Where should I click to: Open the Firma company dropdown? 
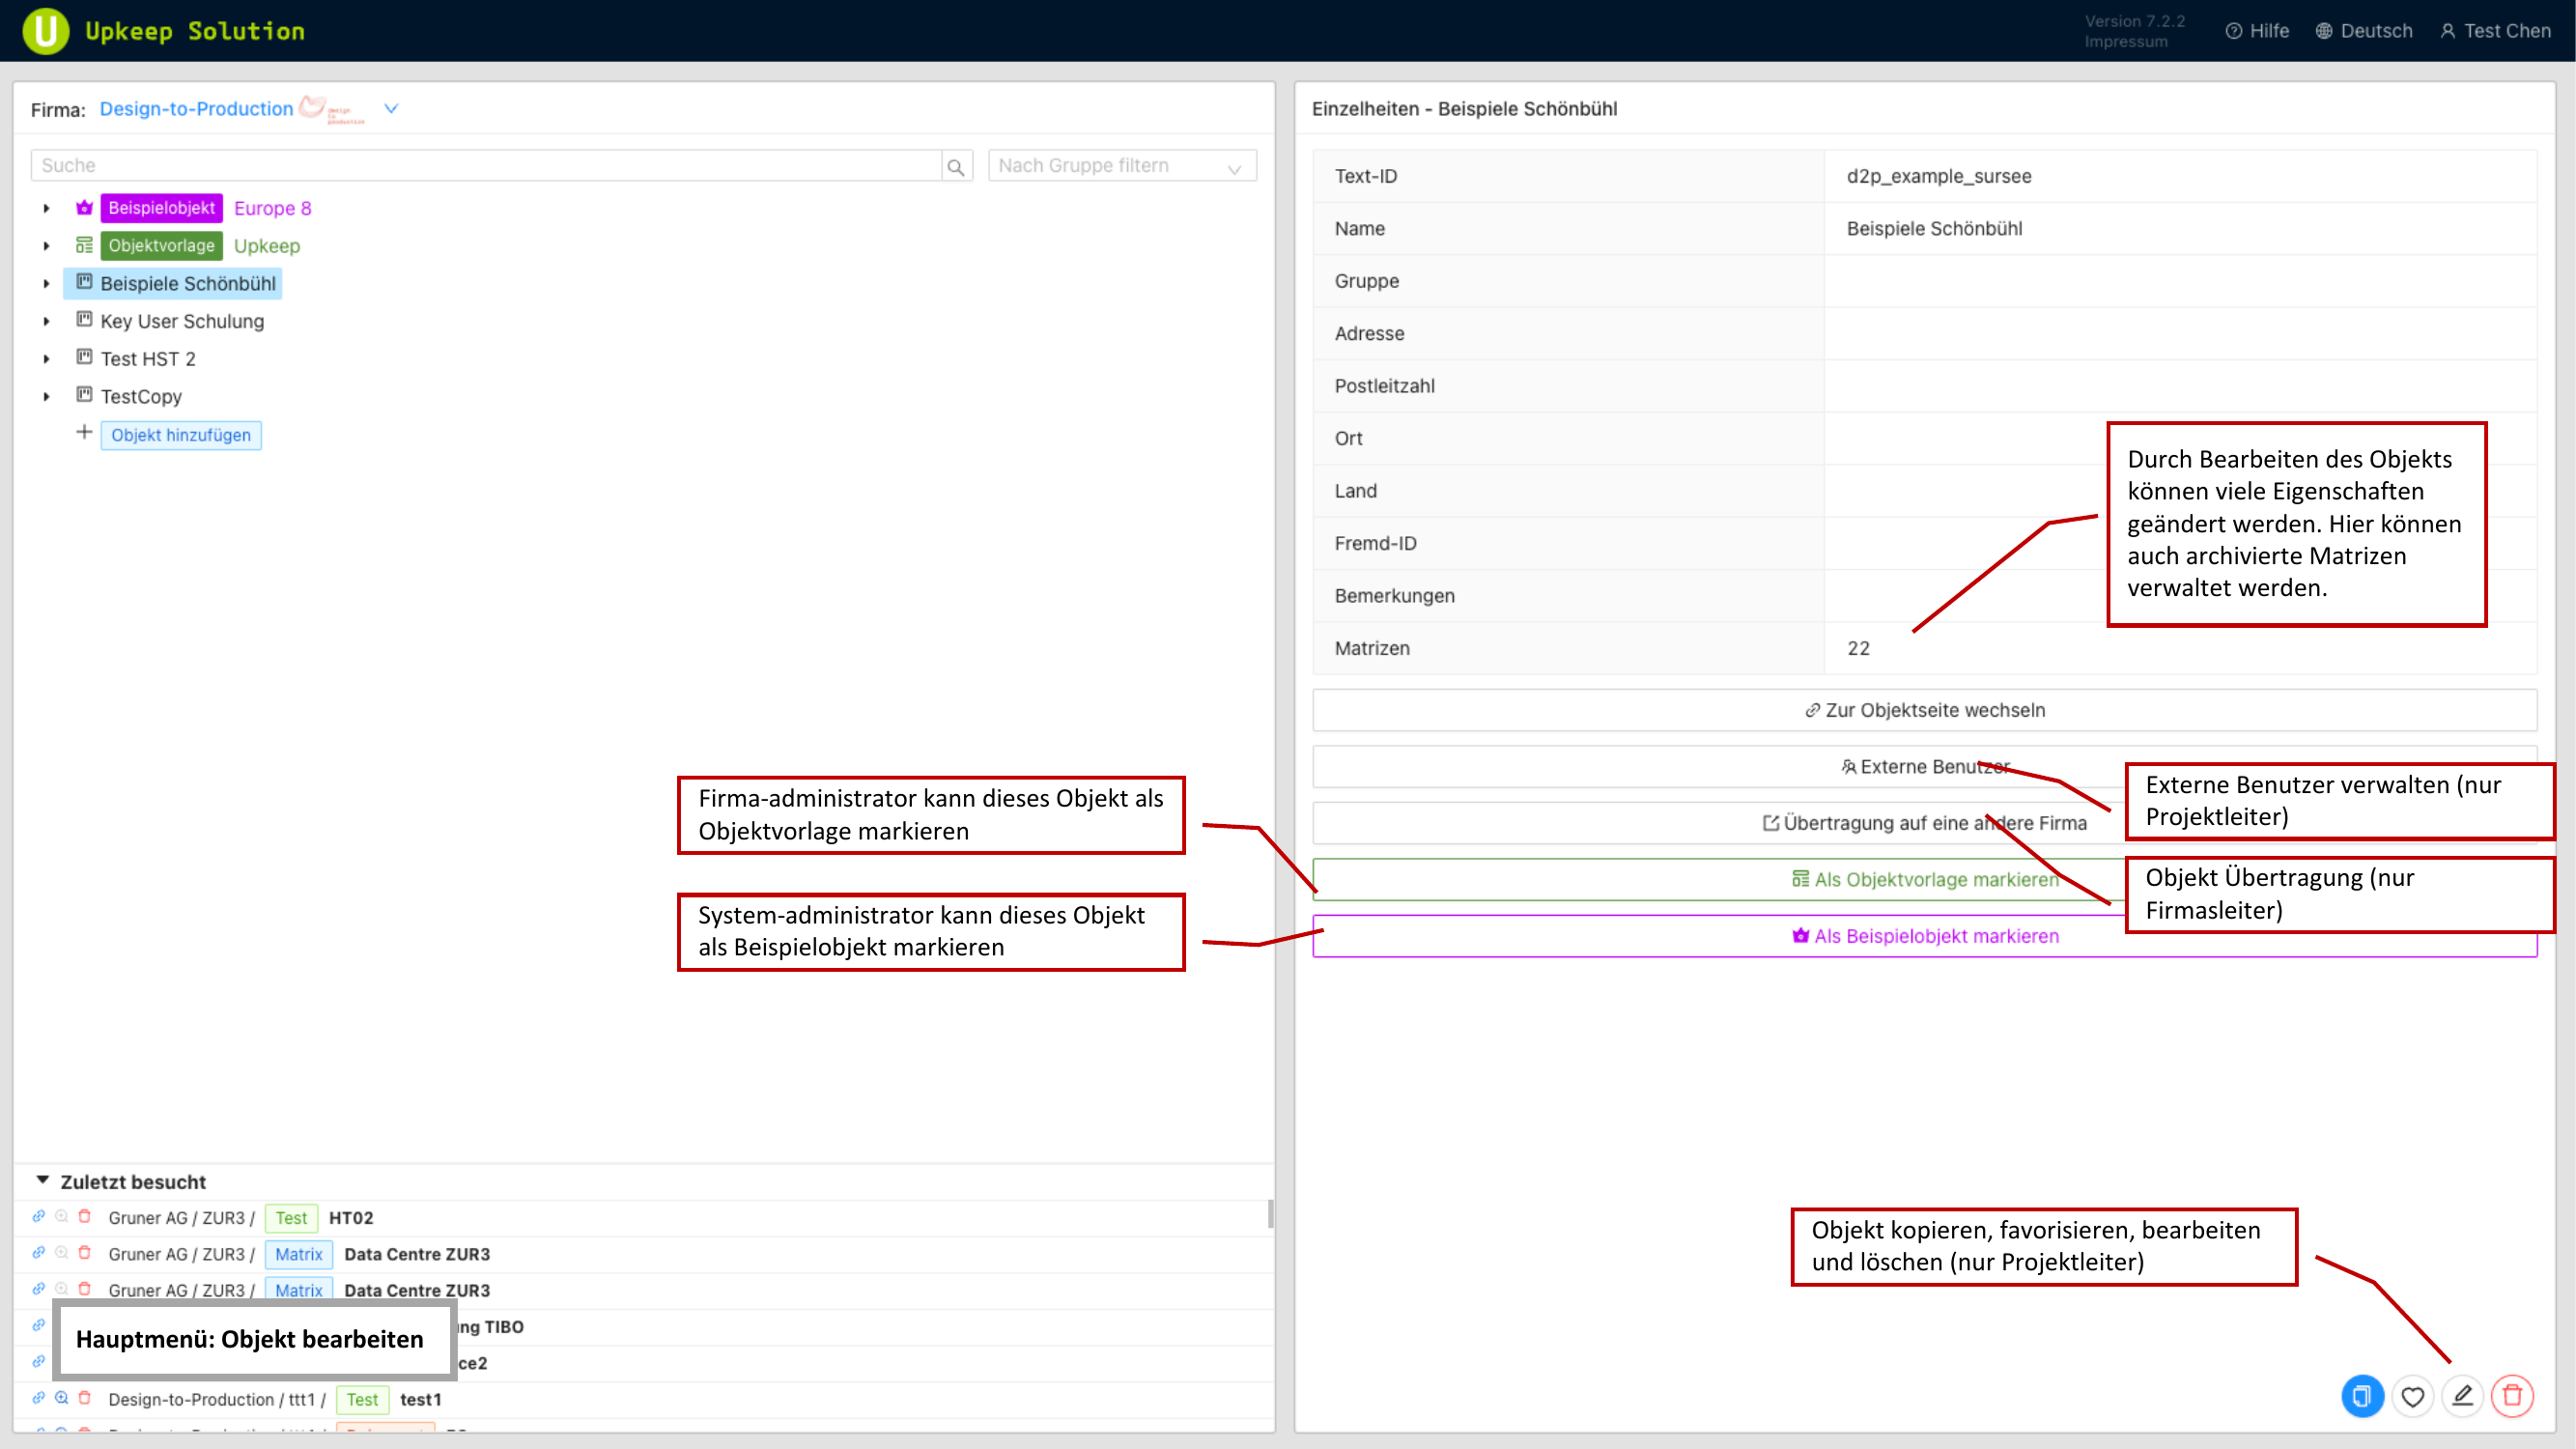coord(391,108)
